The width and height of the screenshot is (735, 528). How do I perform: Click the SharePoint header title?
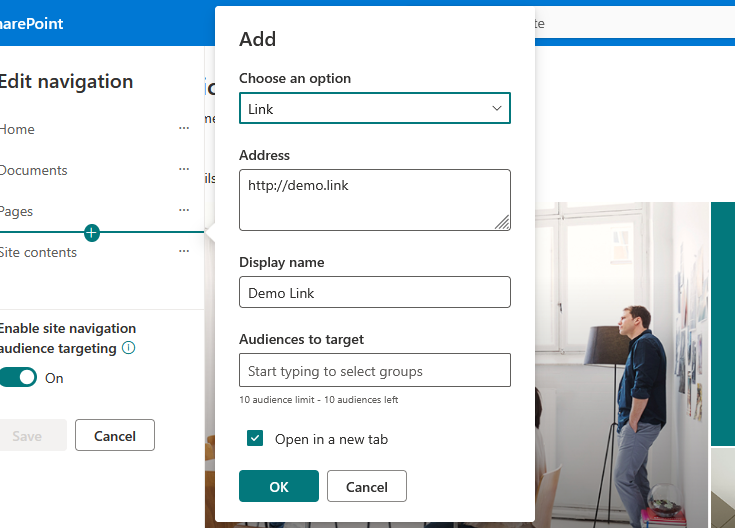(31, 23)
